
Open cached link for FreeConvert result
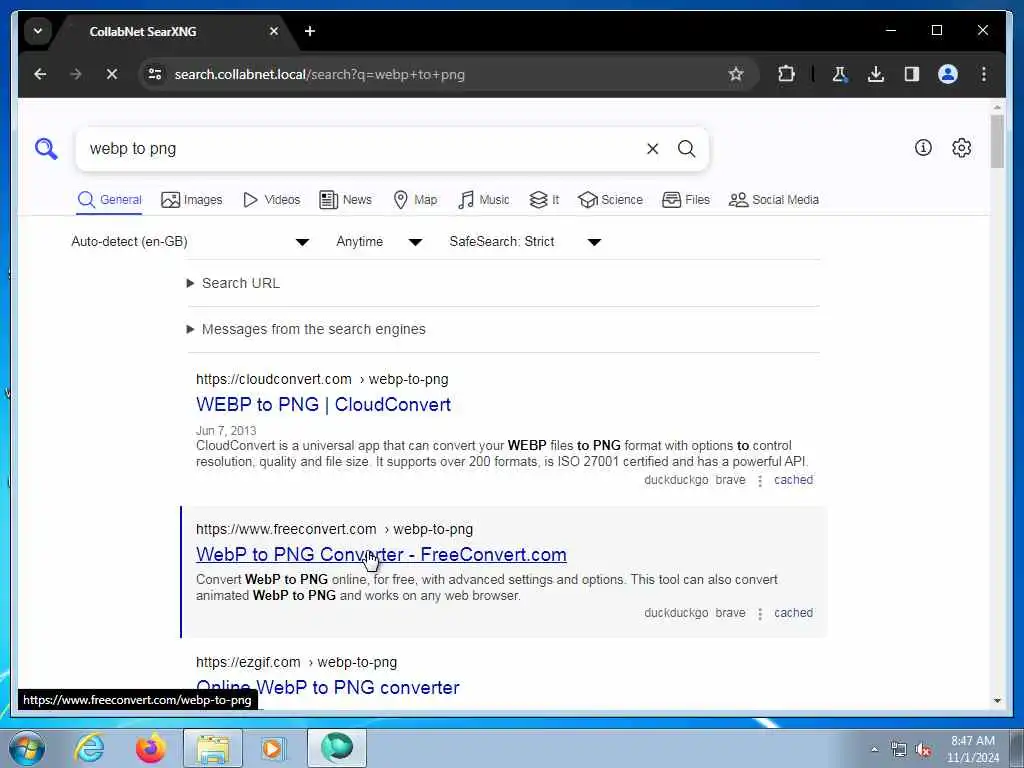pyautogui.click(x=793, y=613)
